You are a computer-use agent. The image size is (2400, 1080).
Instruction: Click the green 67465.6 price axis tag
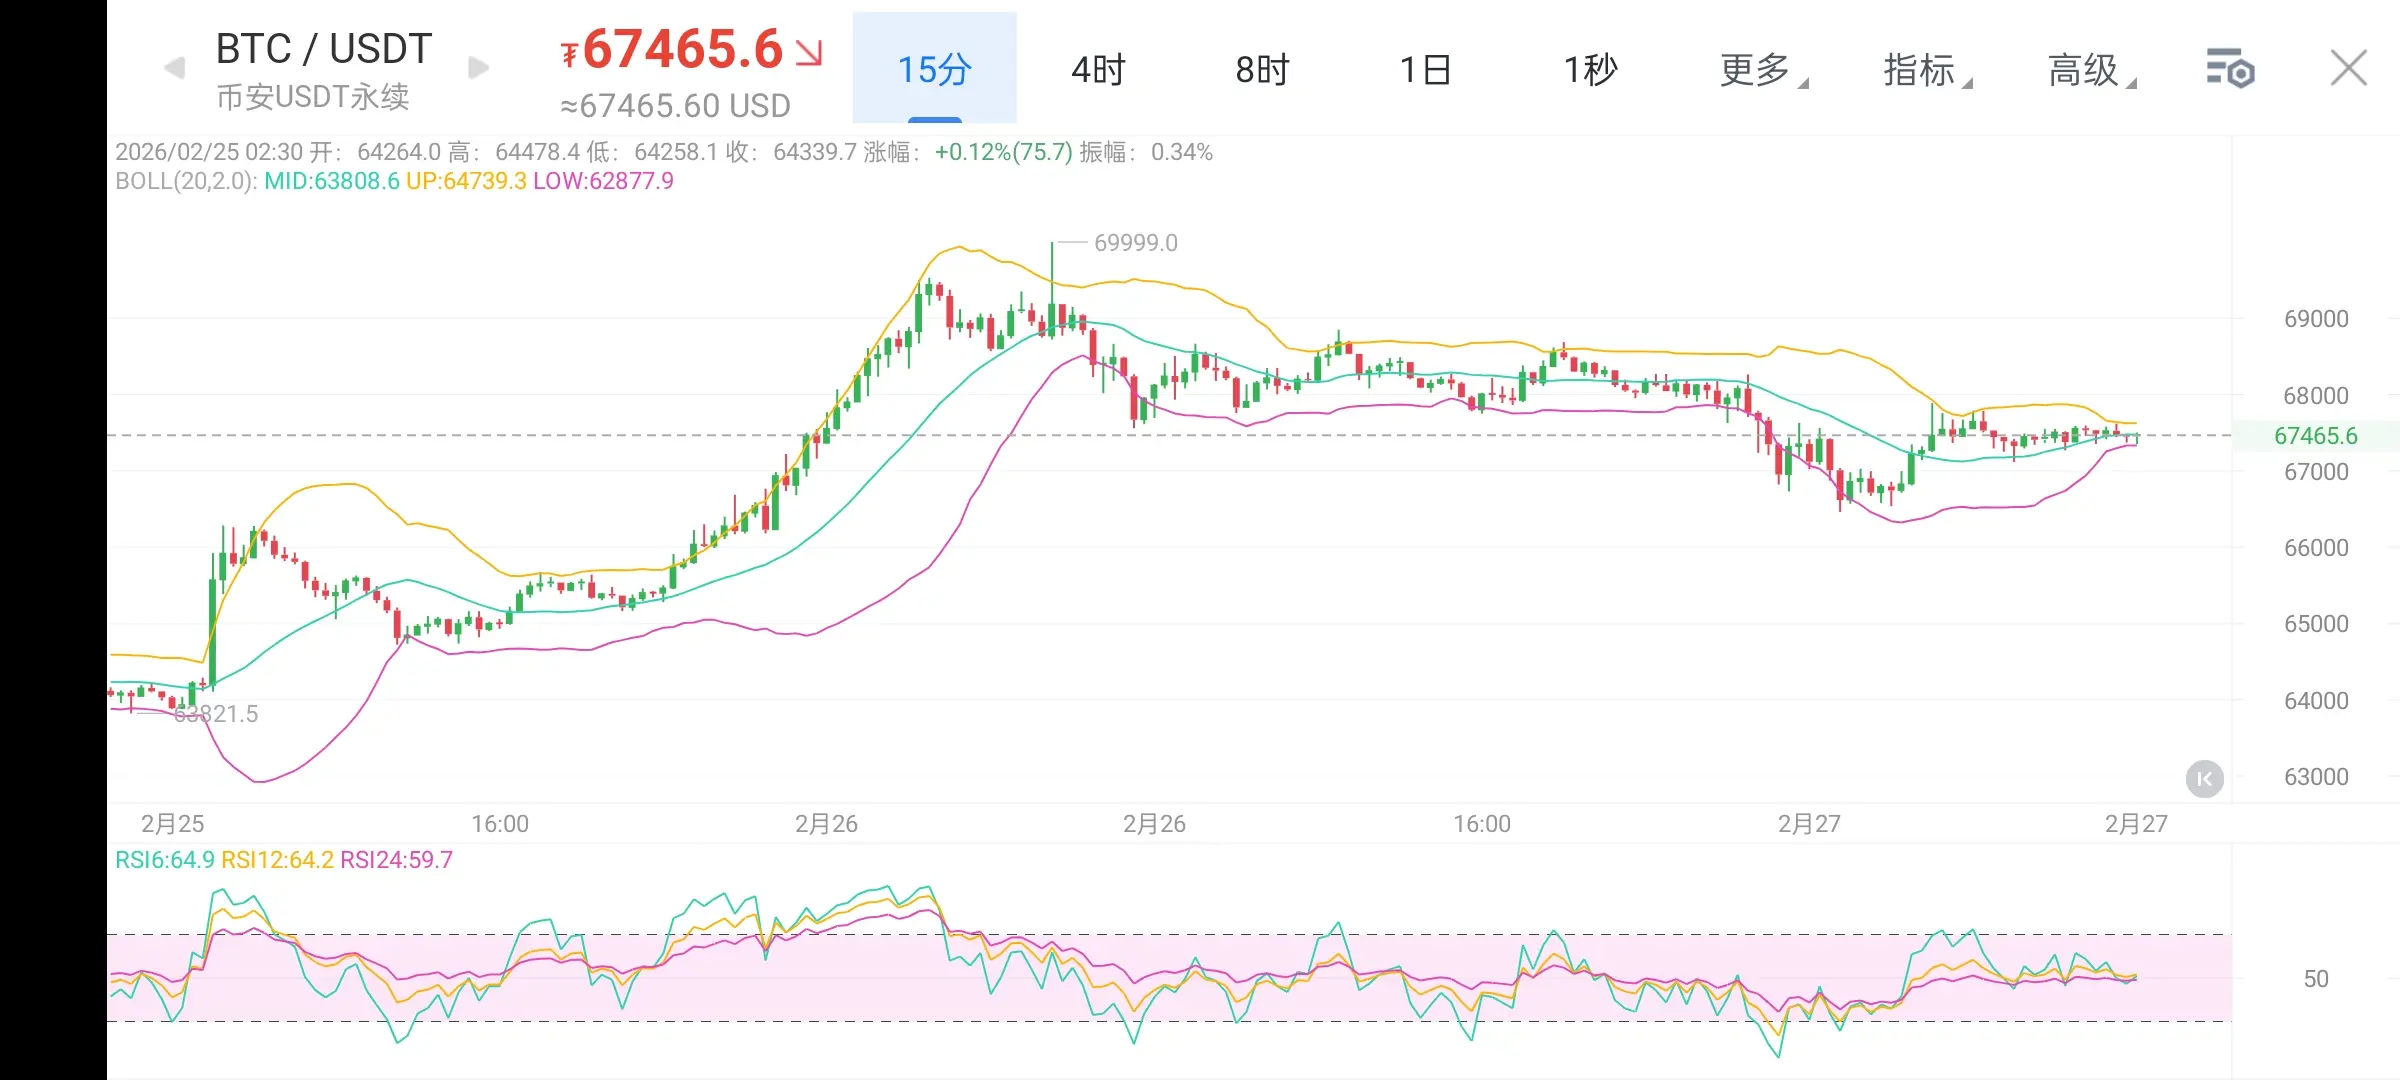tap(2315, 436)
